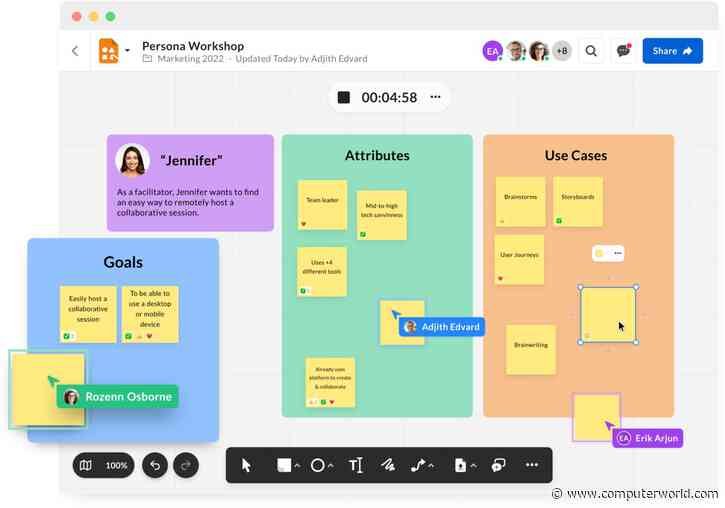Viewport: 725px width, 508px height.
Task: Undo the last action
Action: pyautogui.click(x=155, y=465)
